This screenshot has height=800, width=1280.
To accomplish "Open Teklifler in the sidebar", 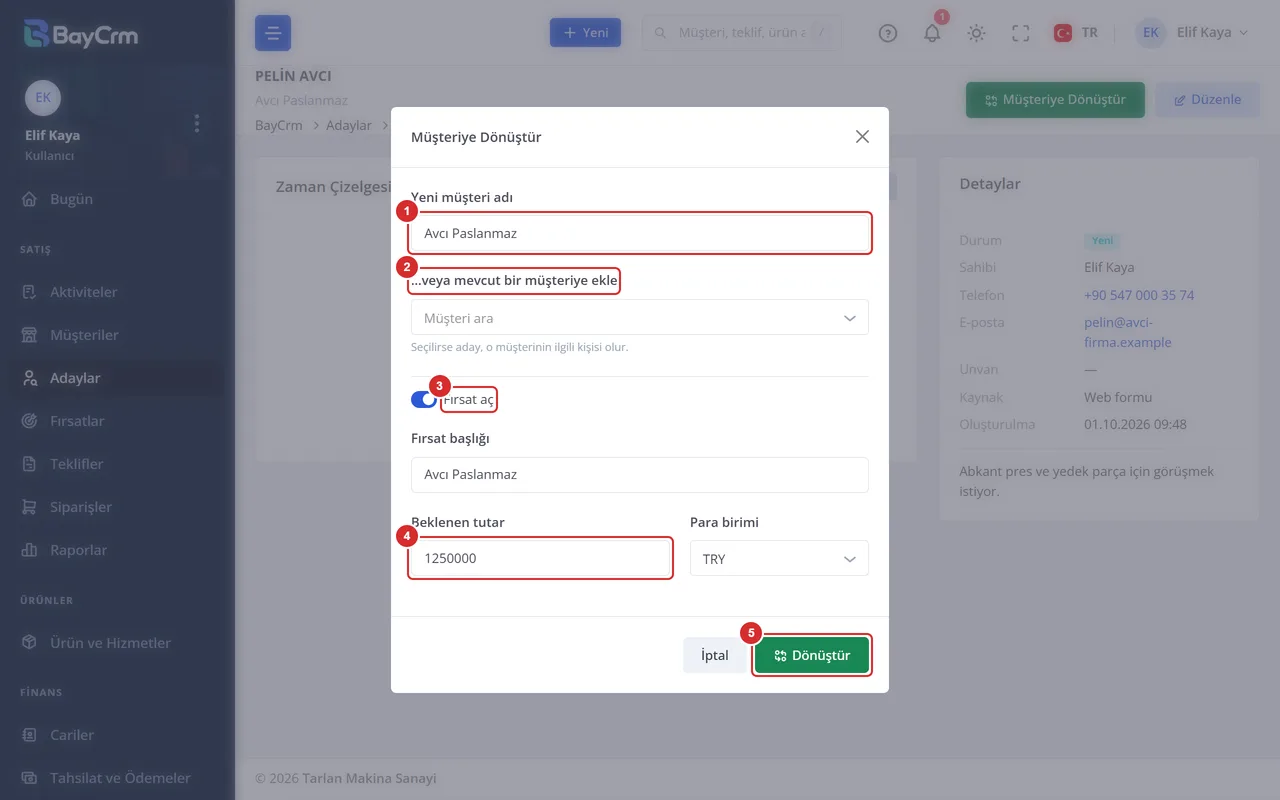I will point(117,464).
